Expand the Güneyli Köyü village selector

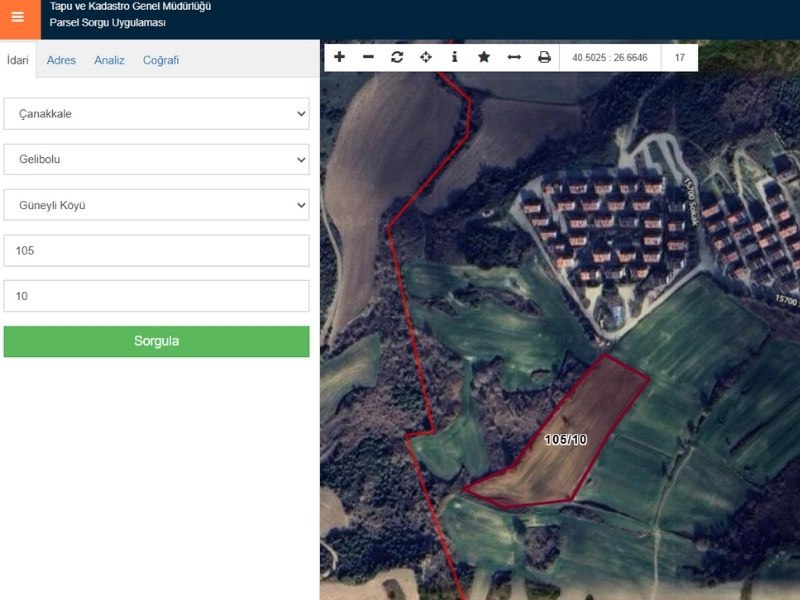click(155, 205)
